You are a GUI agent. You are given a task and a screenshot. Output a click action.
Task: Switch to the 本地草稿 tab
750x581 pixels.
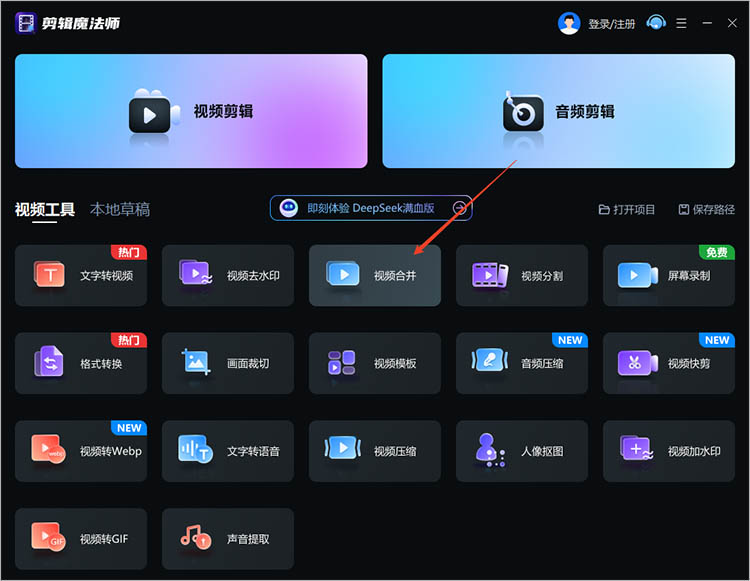coord(120,209)
